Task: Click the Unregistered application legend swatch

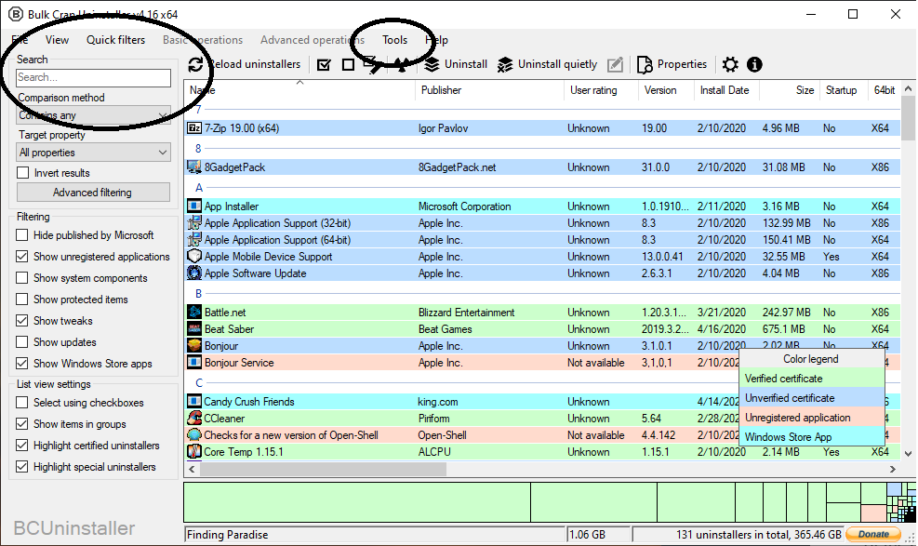Action: click(812, 417)
